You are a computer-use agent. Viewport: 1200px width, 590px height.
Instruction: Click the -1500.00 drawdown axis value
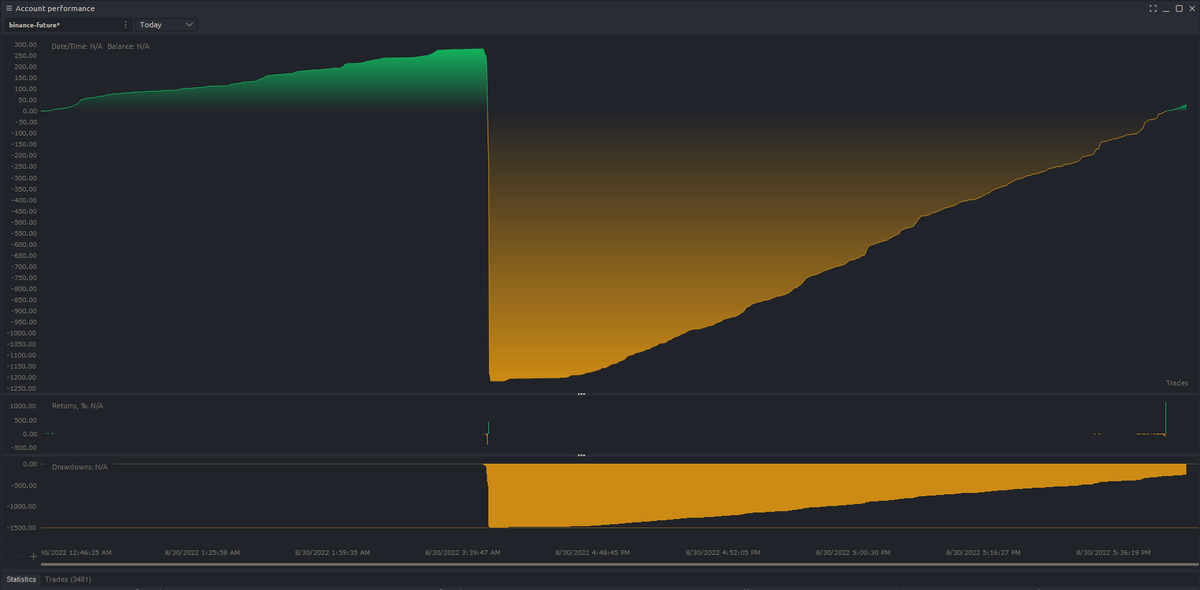coord(22,527)
